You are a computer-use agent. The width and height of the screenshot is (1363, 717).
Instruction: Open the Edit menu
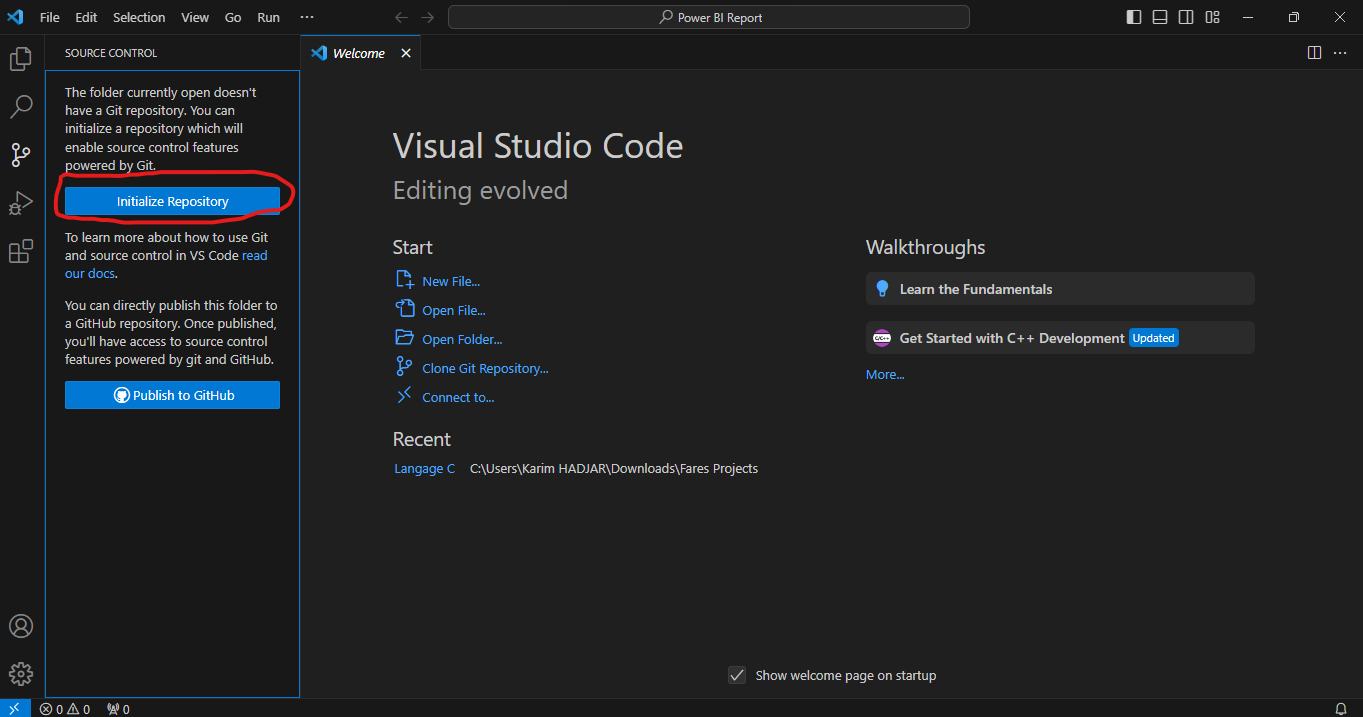[x=86, y=17]
